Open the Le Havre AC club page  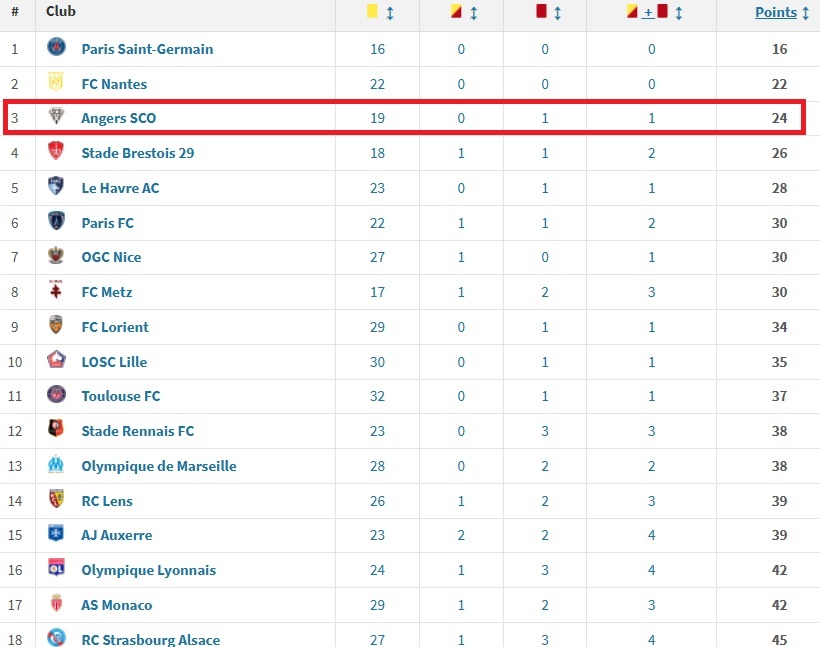[x=120, y=188]
